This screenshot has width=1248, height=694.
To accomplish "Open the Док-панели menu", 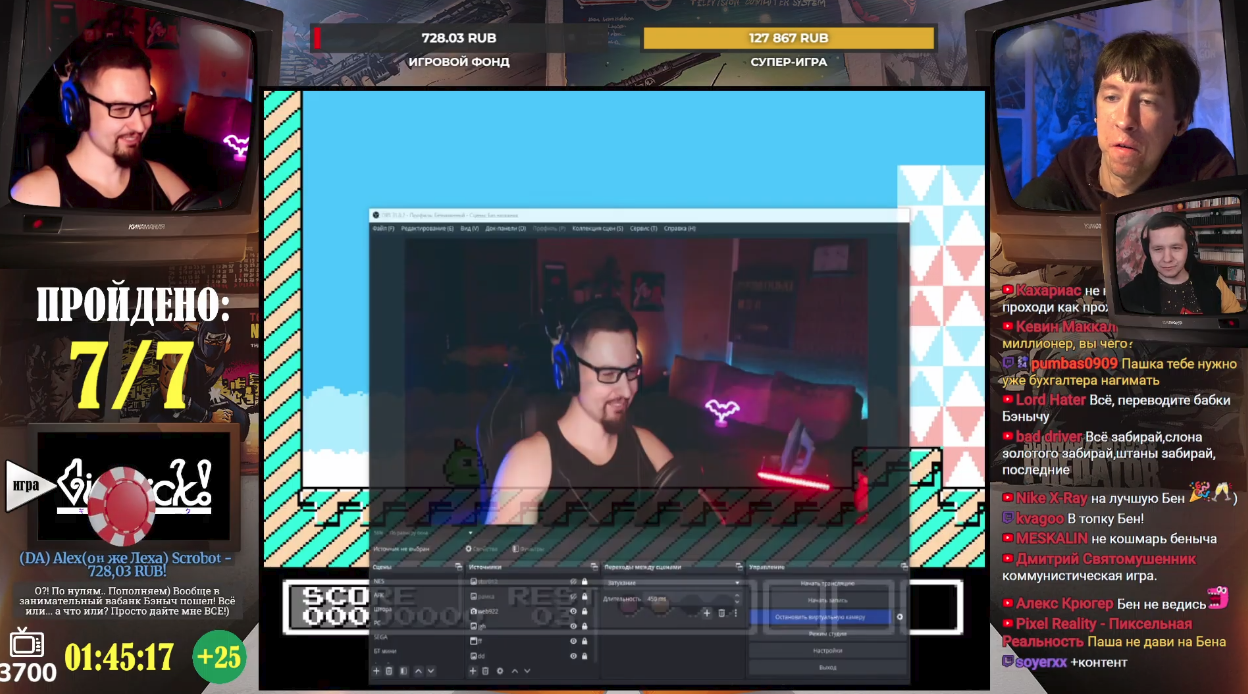I will click(x=506, y=229).
